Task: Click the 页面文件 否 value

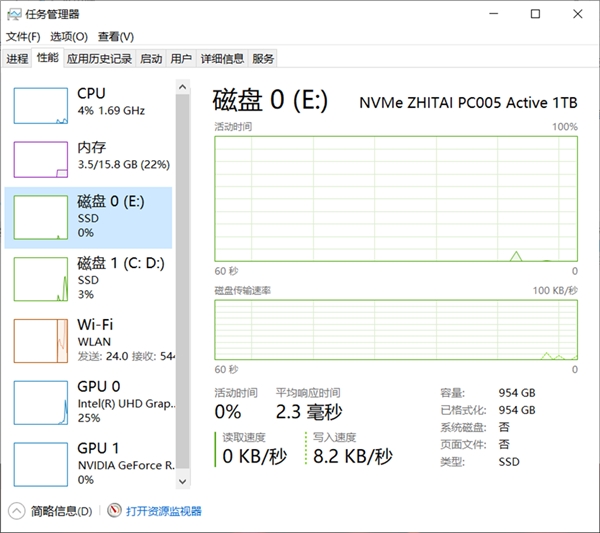Action: point(504,444)
